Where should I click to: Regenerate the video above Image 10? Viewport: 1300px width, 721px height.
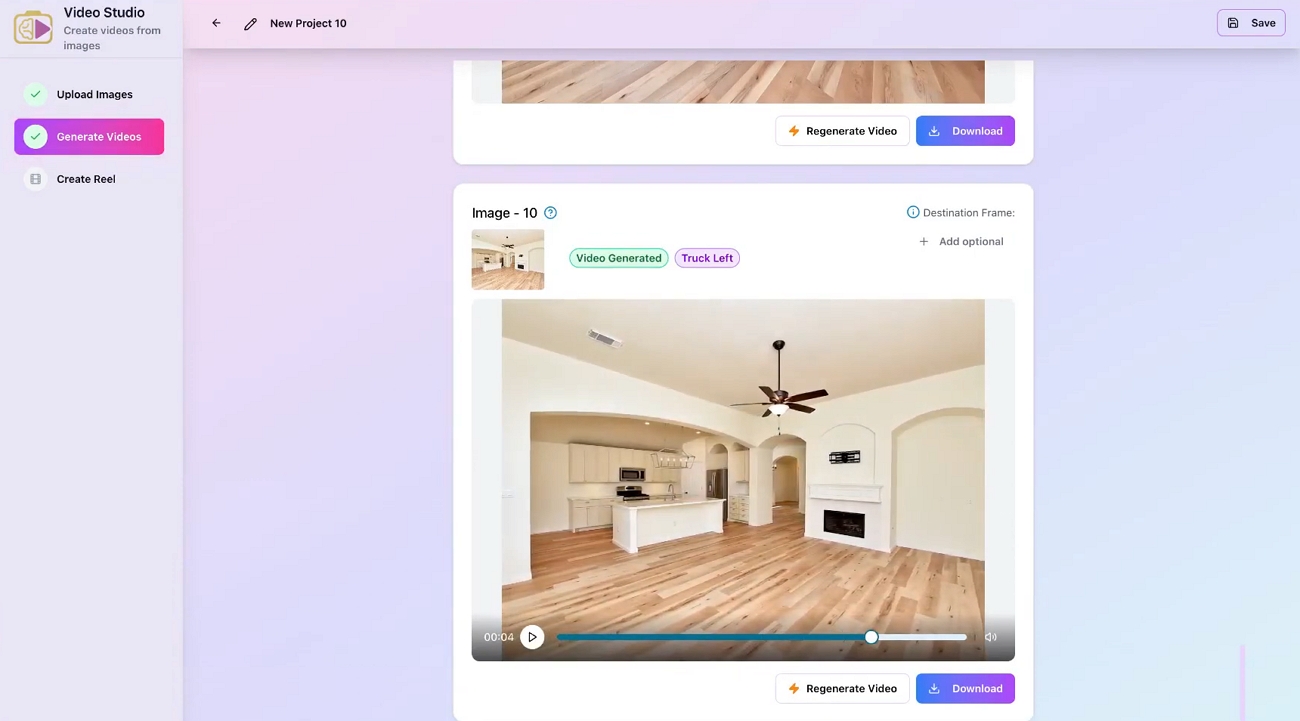[842, 131]
